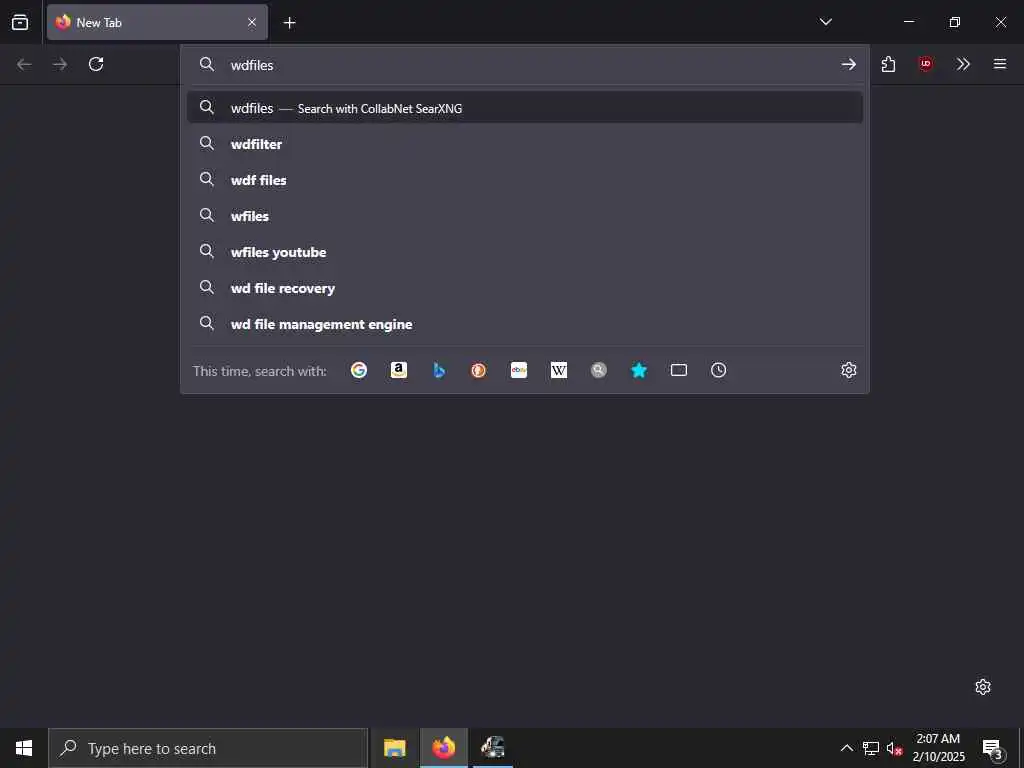This screenshot has width=1024, height=768.
Task: Open File Explorer from the taskbar
Action: tap(394, 748)
